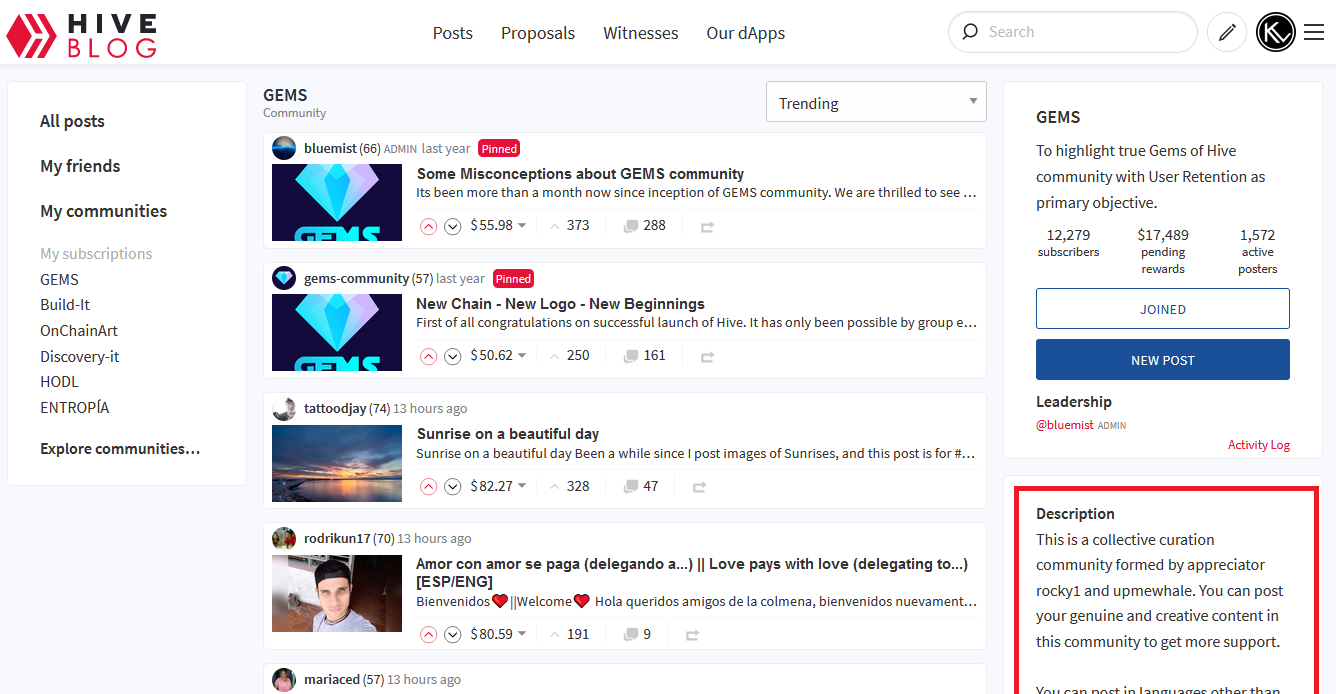Open mariaced author name link

tap(332, 680)
